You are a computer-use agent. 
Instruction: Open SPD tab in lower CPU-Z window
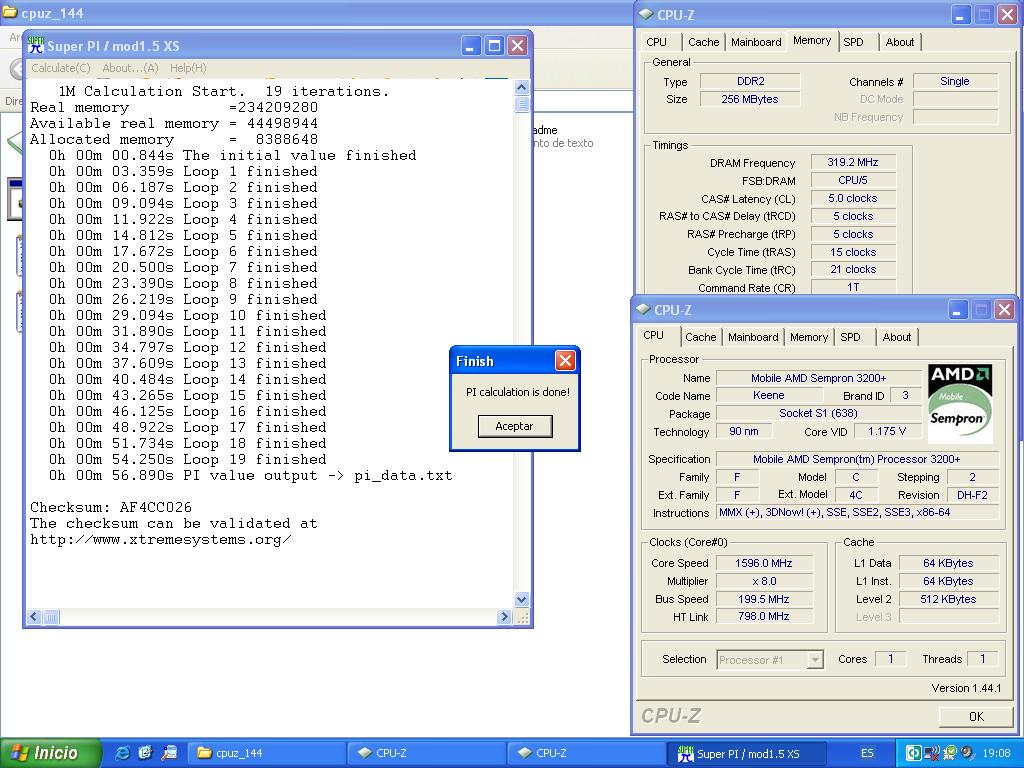(850, 337)
